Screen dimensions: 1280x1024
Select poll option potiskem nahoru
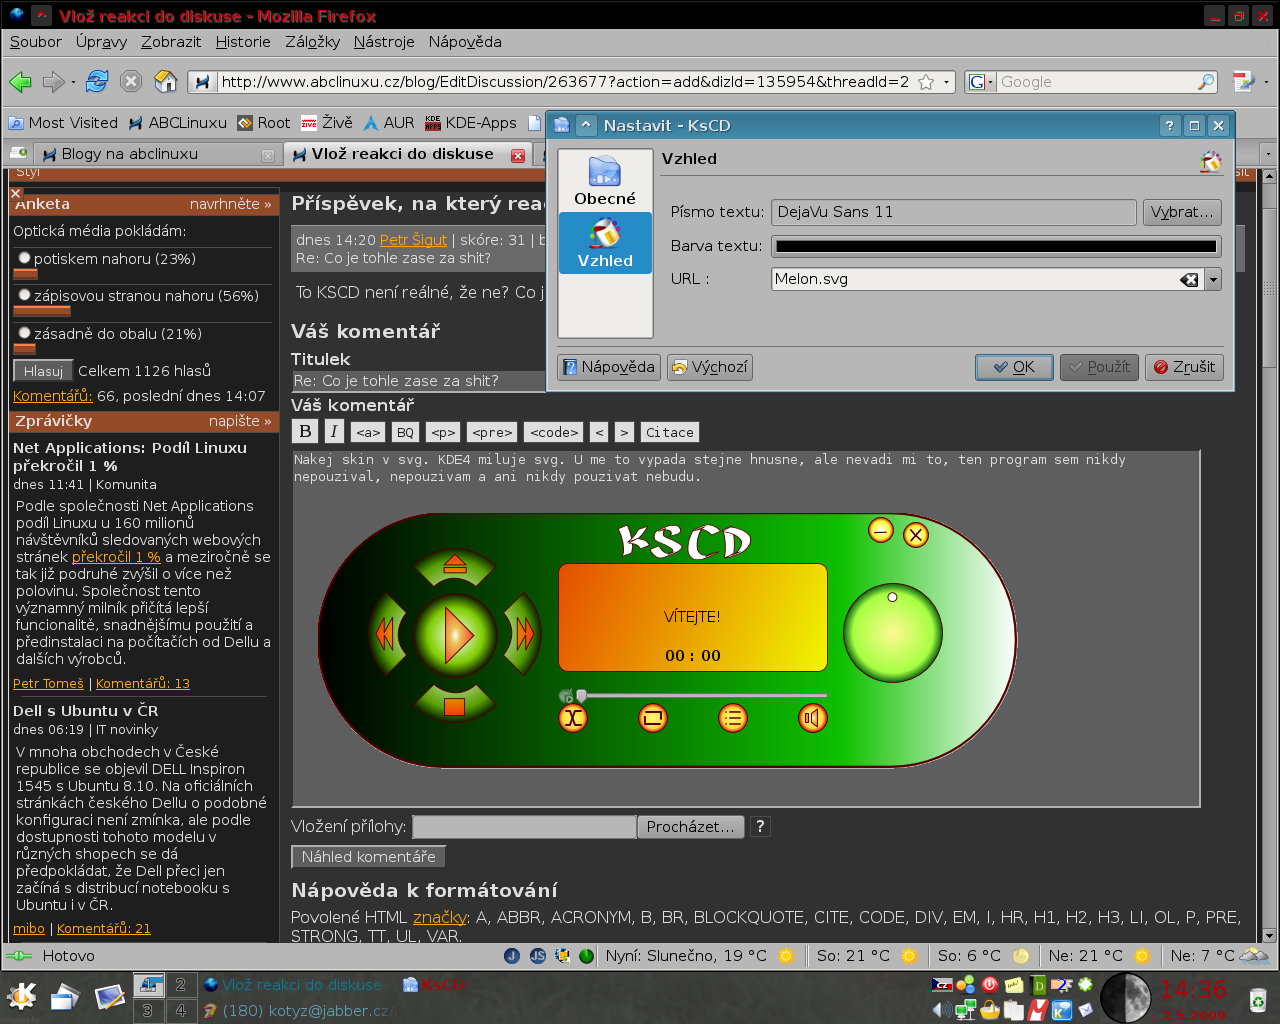click(25, 258)
